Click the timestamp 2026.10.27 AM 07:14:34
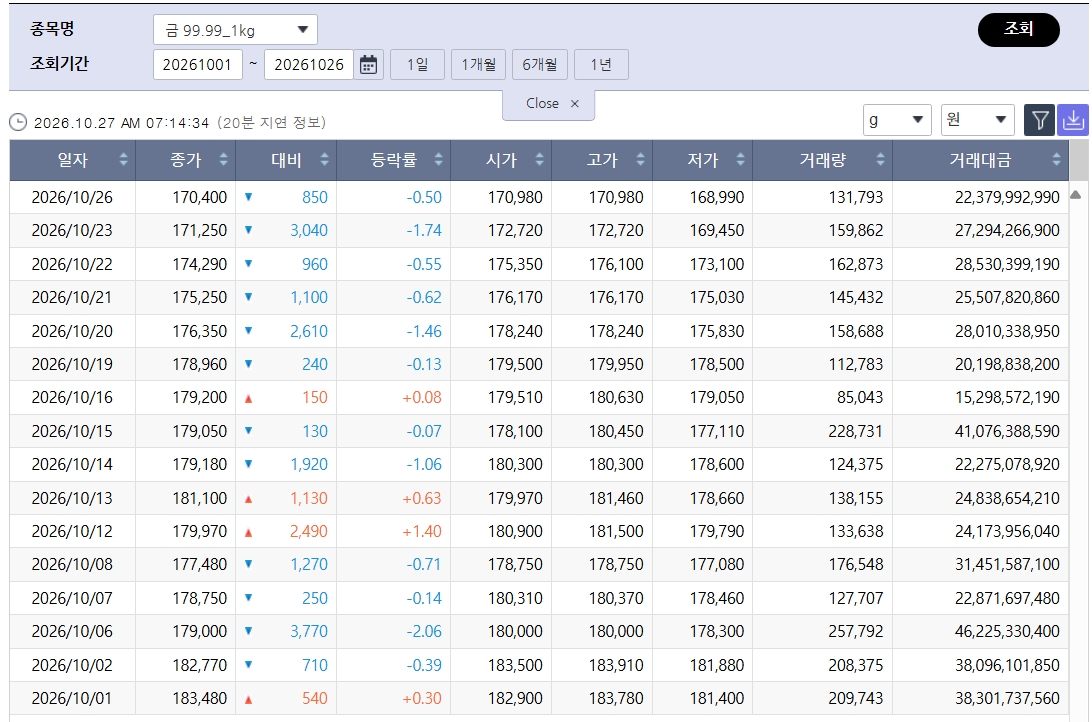 click(x=121, y=123)
